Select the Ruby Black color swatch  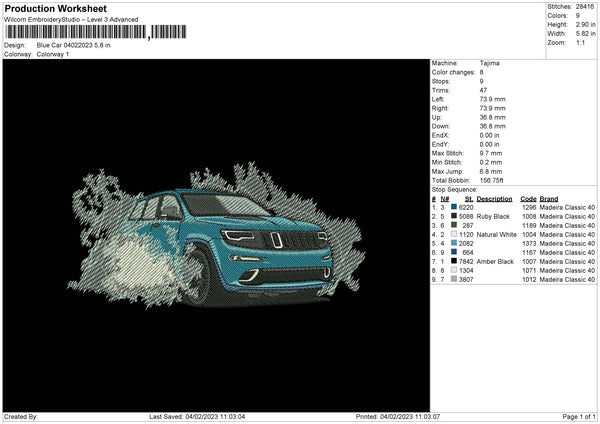(457, 216)
